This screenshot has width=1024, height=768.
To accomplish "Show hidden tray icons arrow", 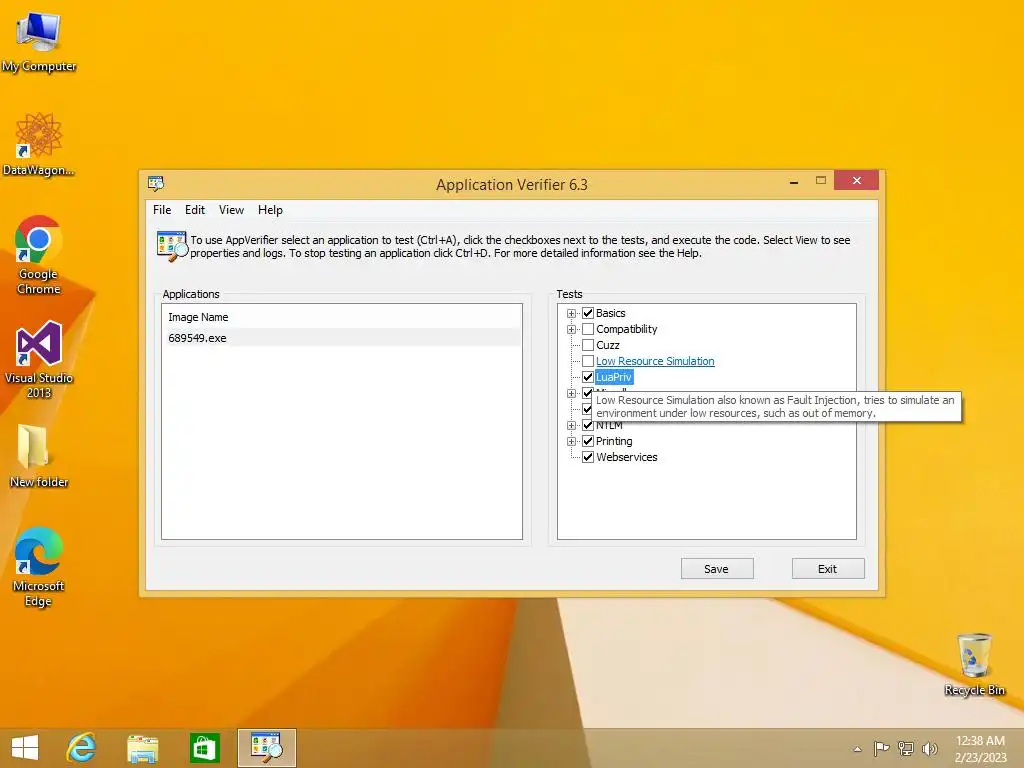I will 857,749.
